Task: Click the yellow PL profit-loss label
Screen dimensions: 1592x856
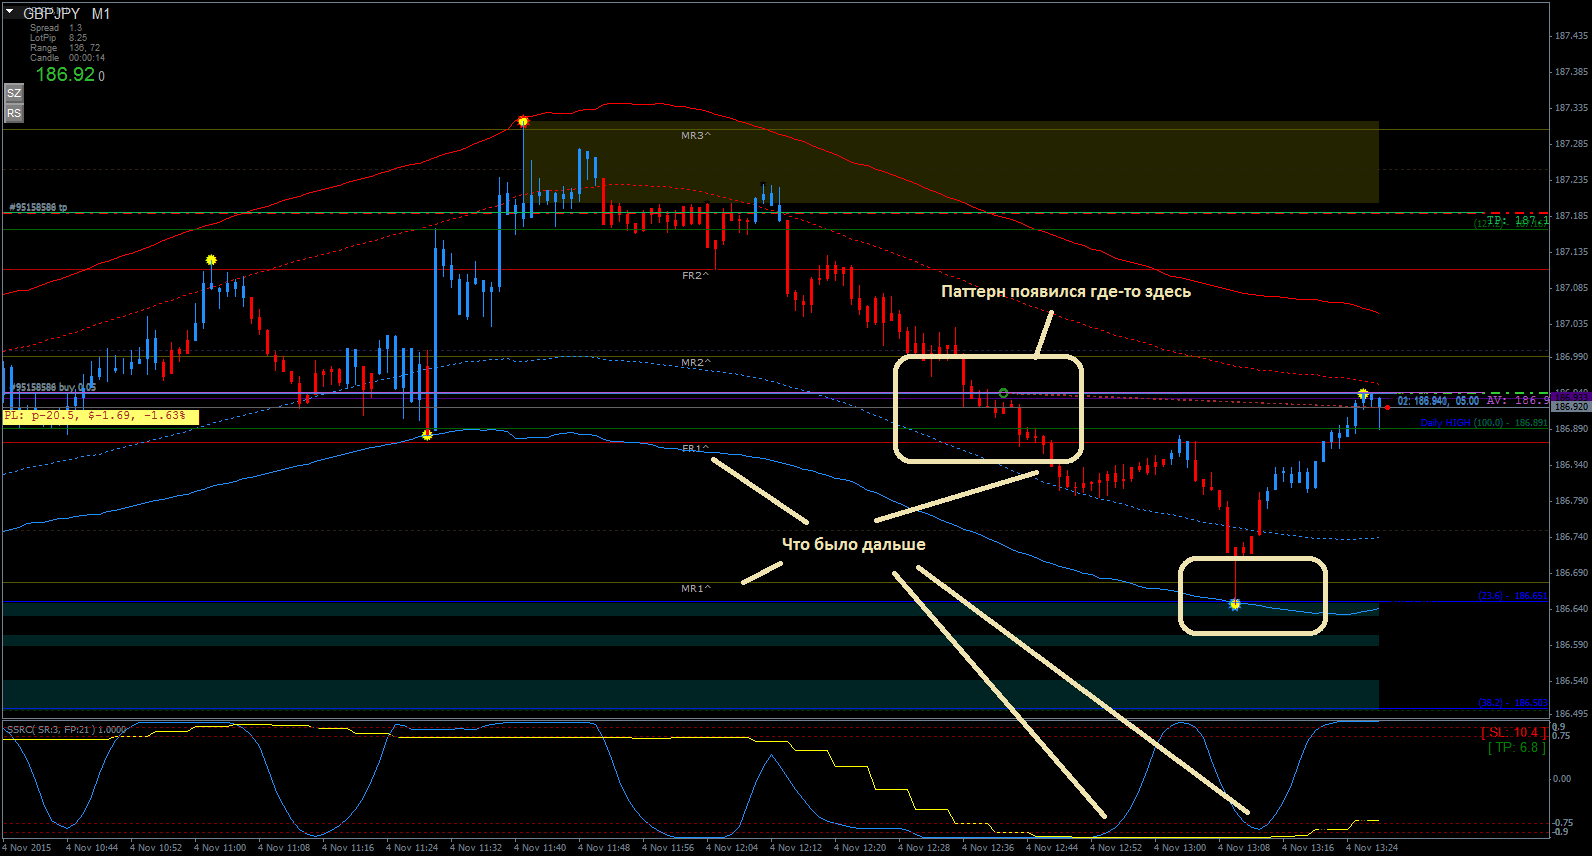Action: click(x=100, y=416)
